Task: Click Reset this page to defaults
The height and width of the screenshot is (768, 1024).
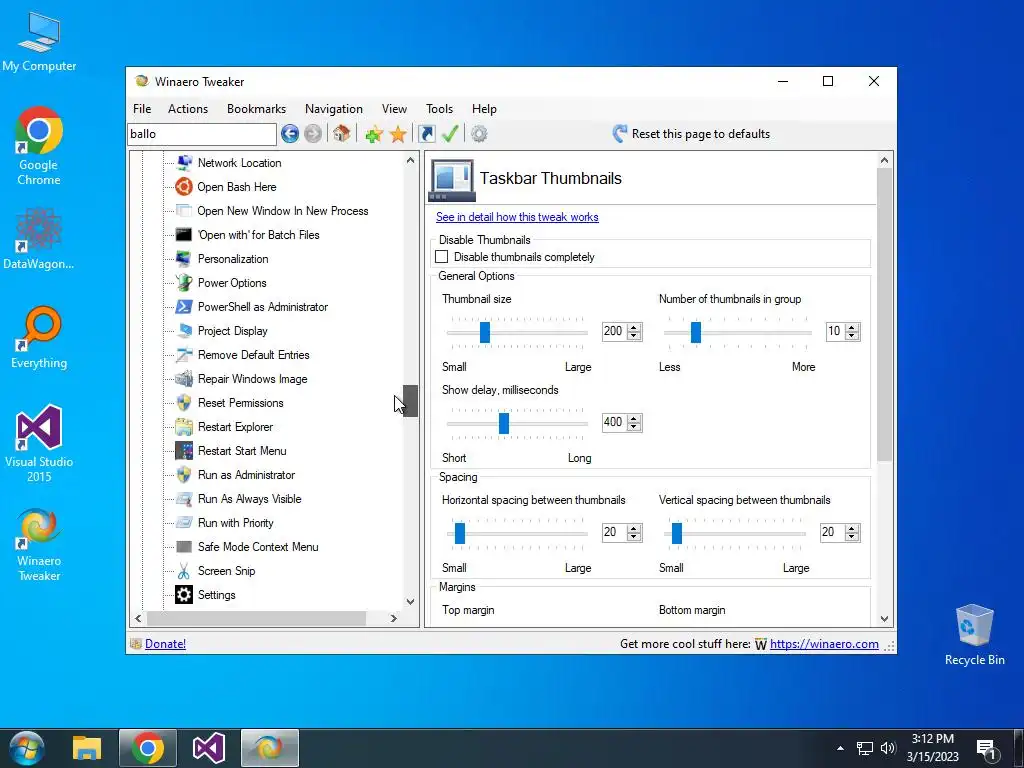Action: coord(692,134)
